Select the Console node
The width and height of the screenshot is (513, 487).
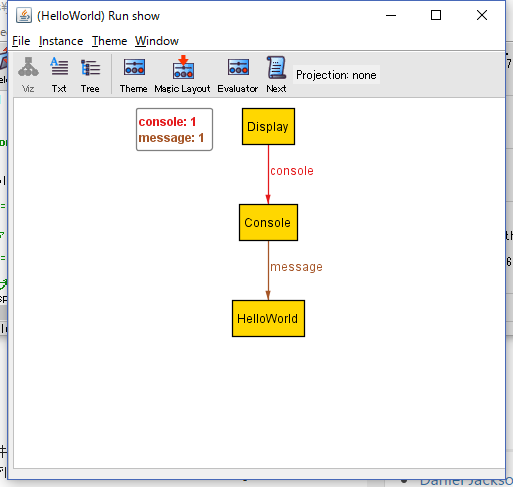pos(268,223)
